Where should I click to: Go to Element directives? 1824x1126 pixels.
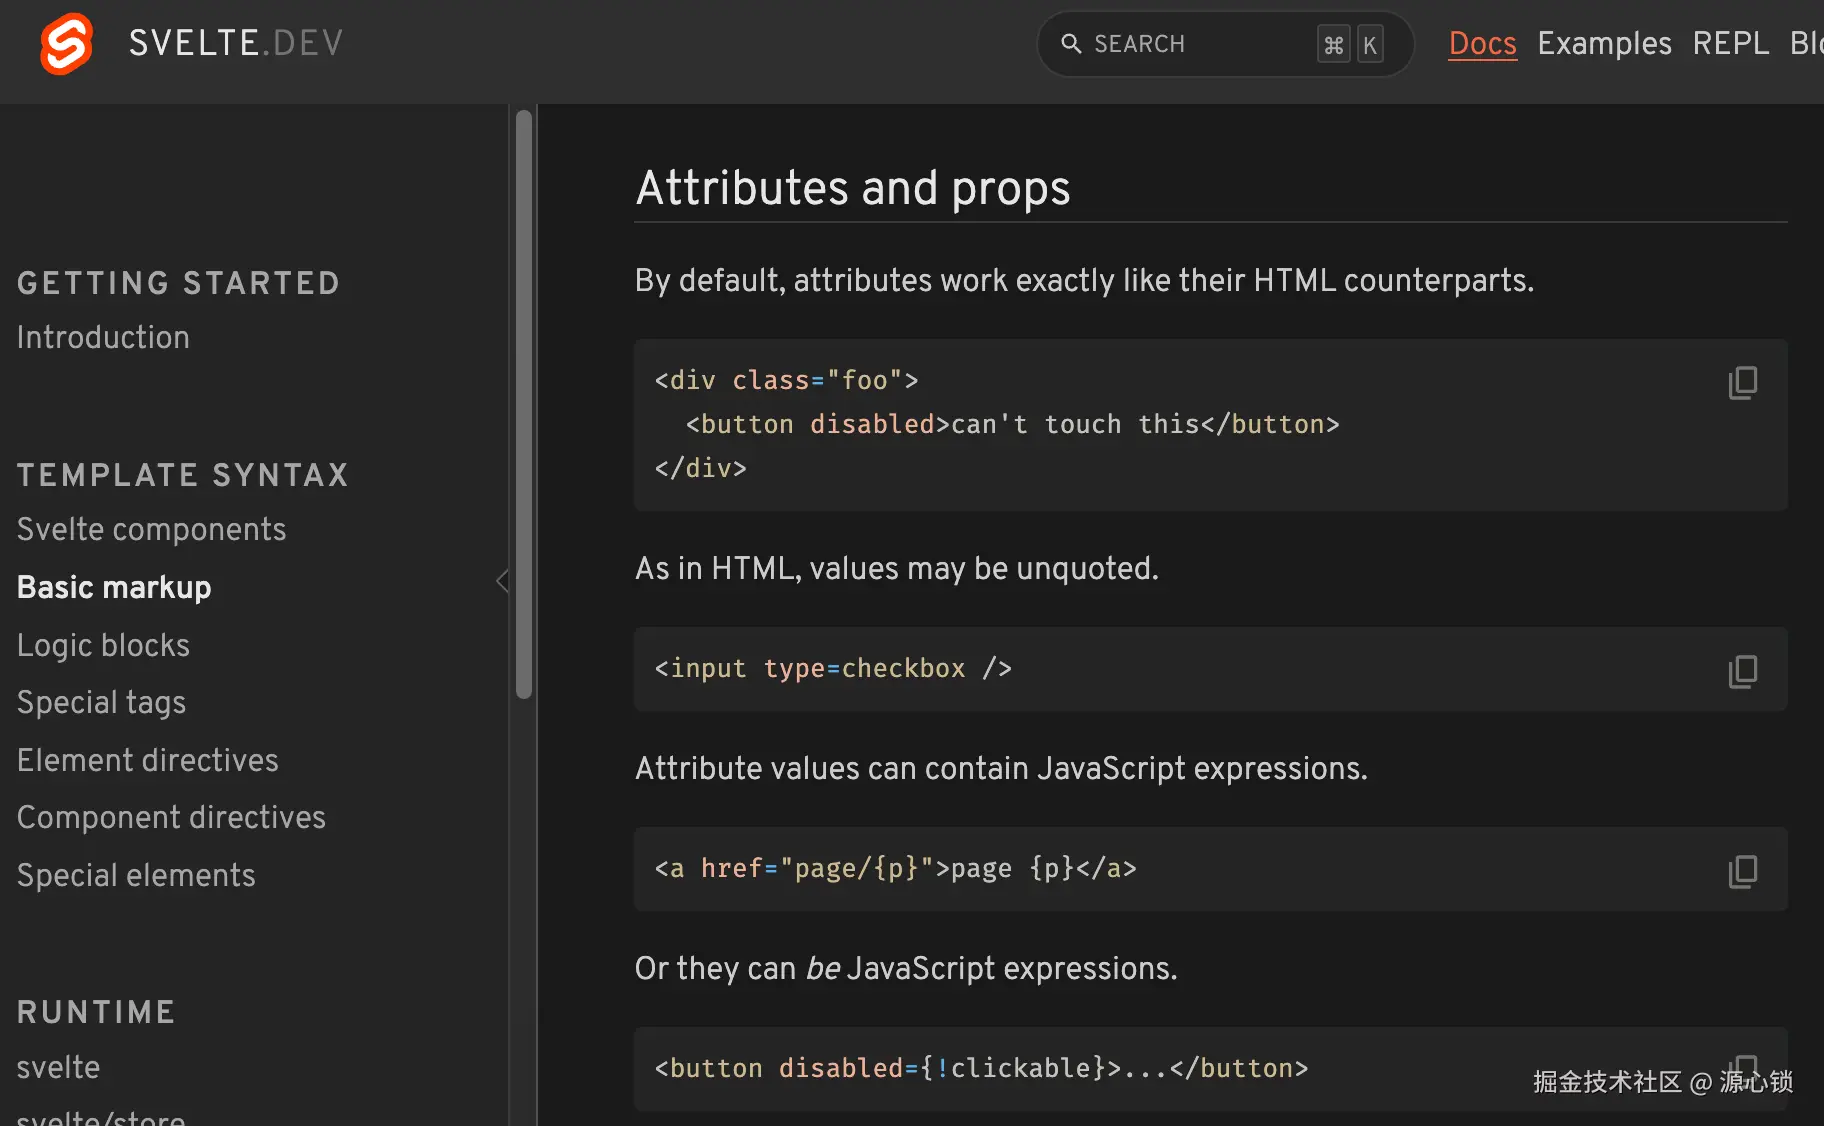147,761
